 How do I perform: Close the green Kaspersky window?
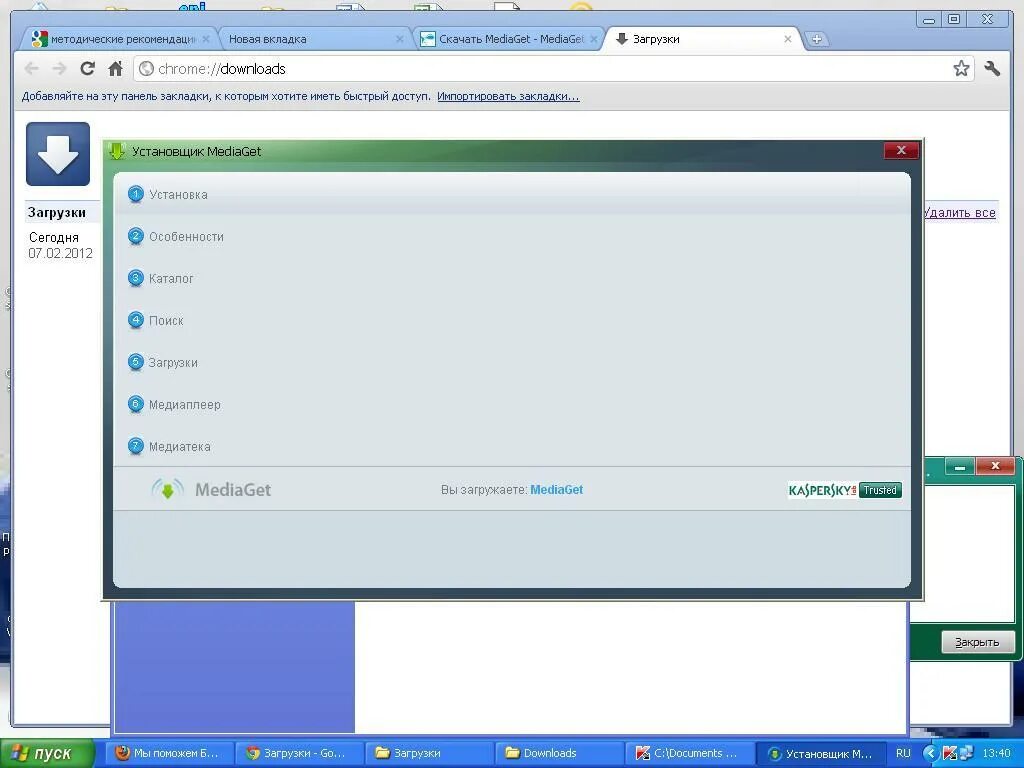(995, 466)
